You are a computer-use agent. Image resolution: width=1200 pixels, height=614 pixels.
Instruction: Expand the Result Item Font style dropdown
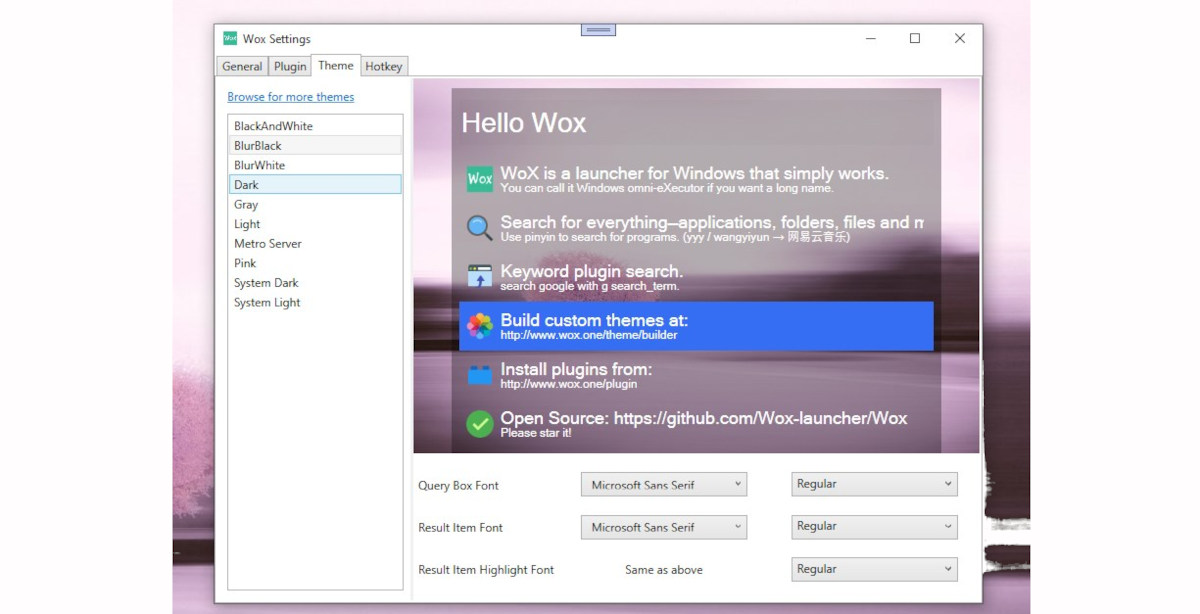(x=873, y=527)
